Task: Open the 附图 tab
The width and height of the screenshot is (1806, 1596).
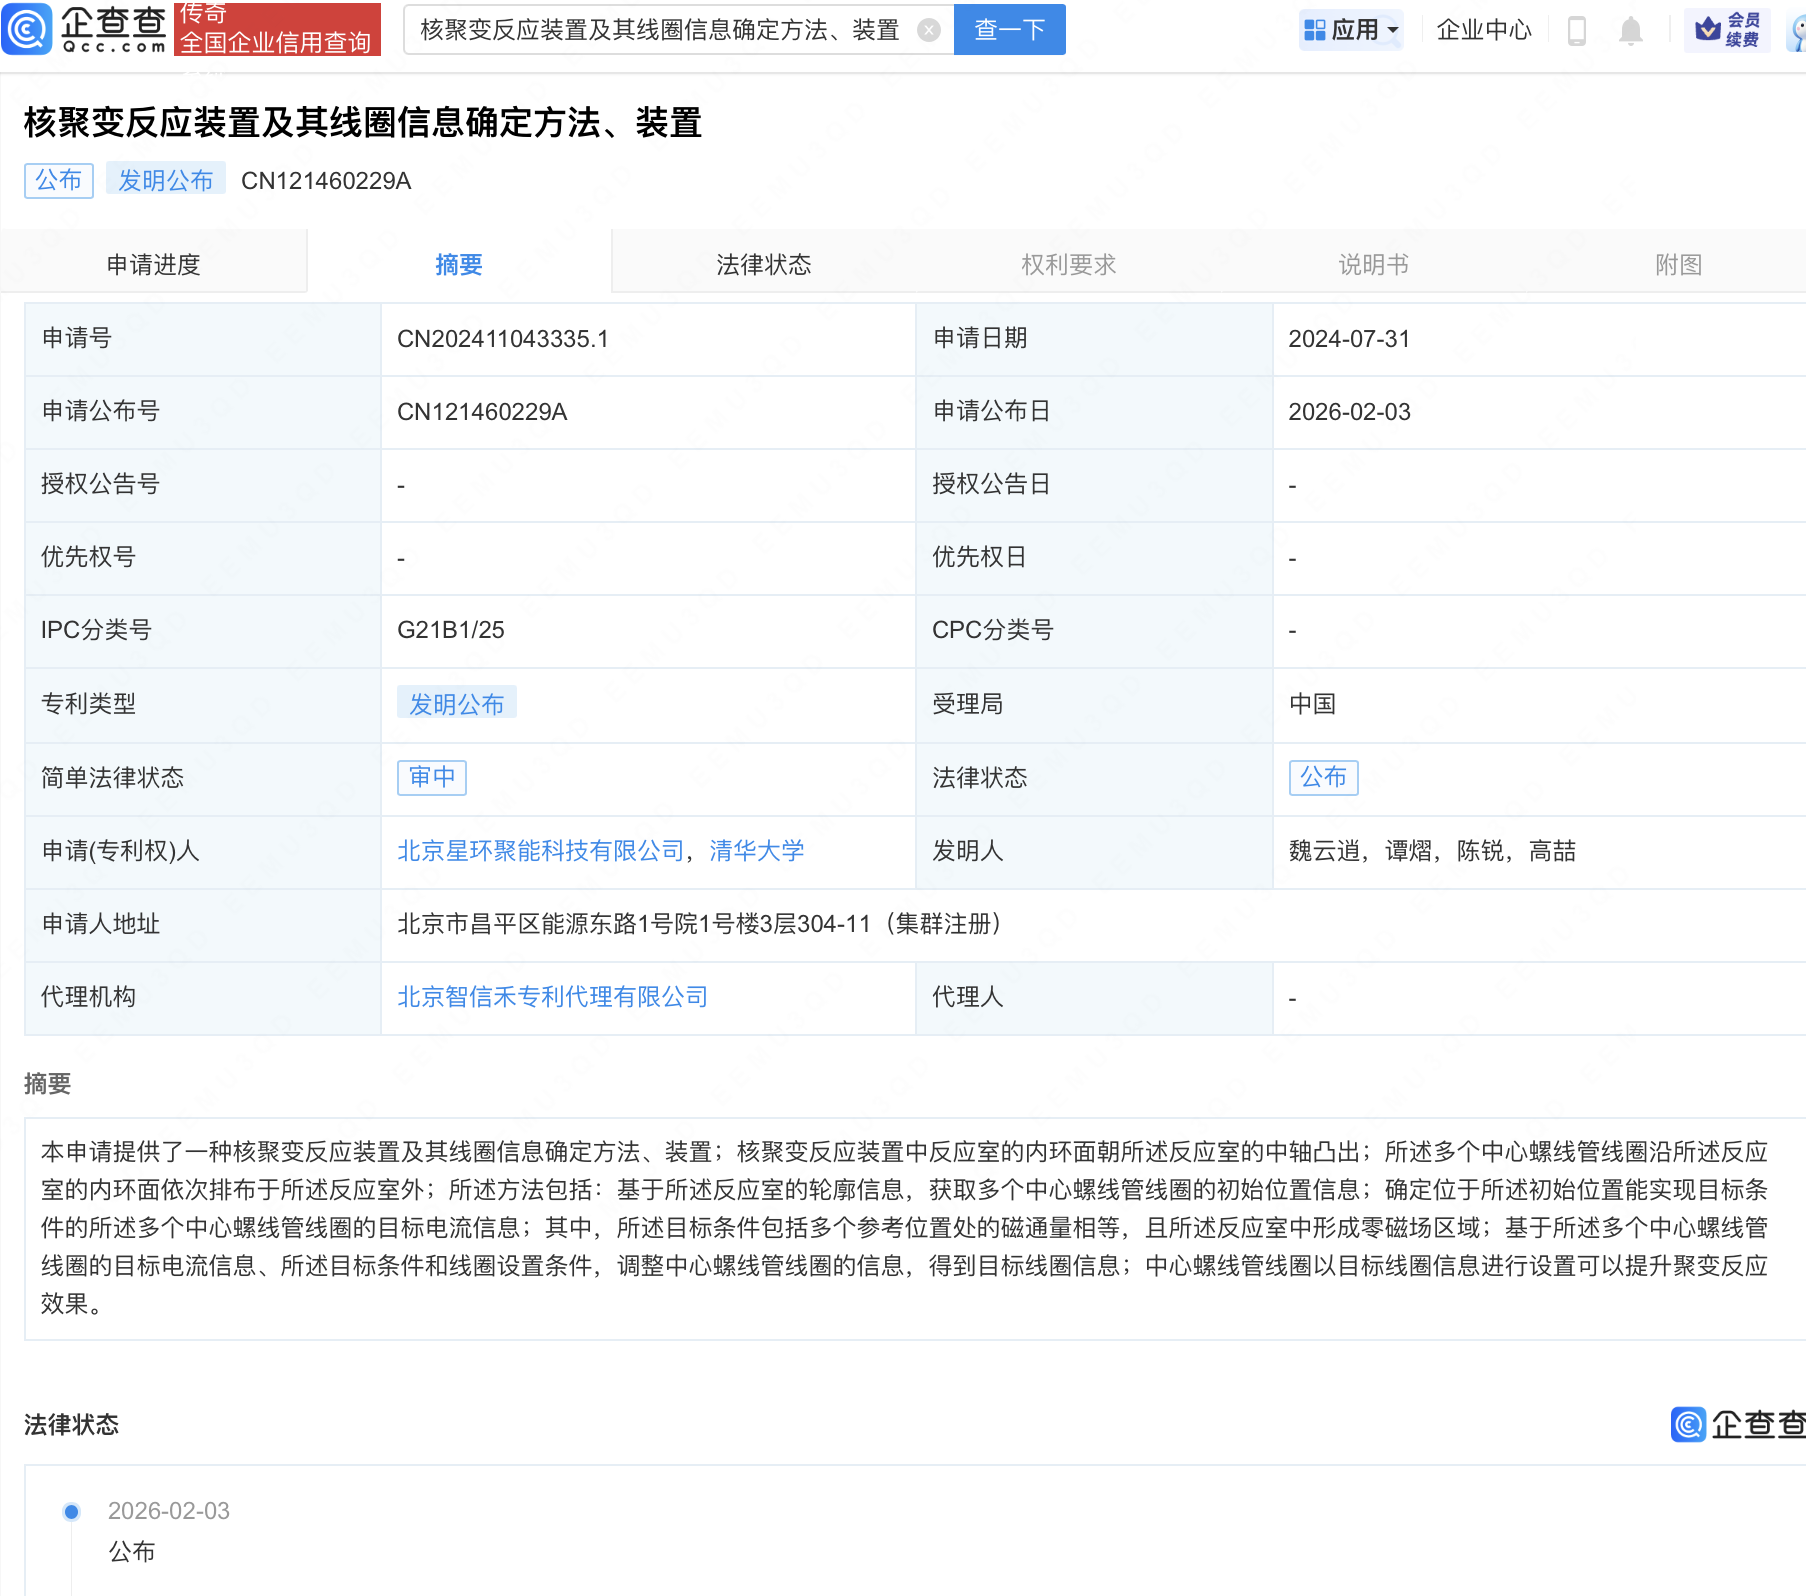Action: coord(1677,264)
